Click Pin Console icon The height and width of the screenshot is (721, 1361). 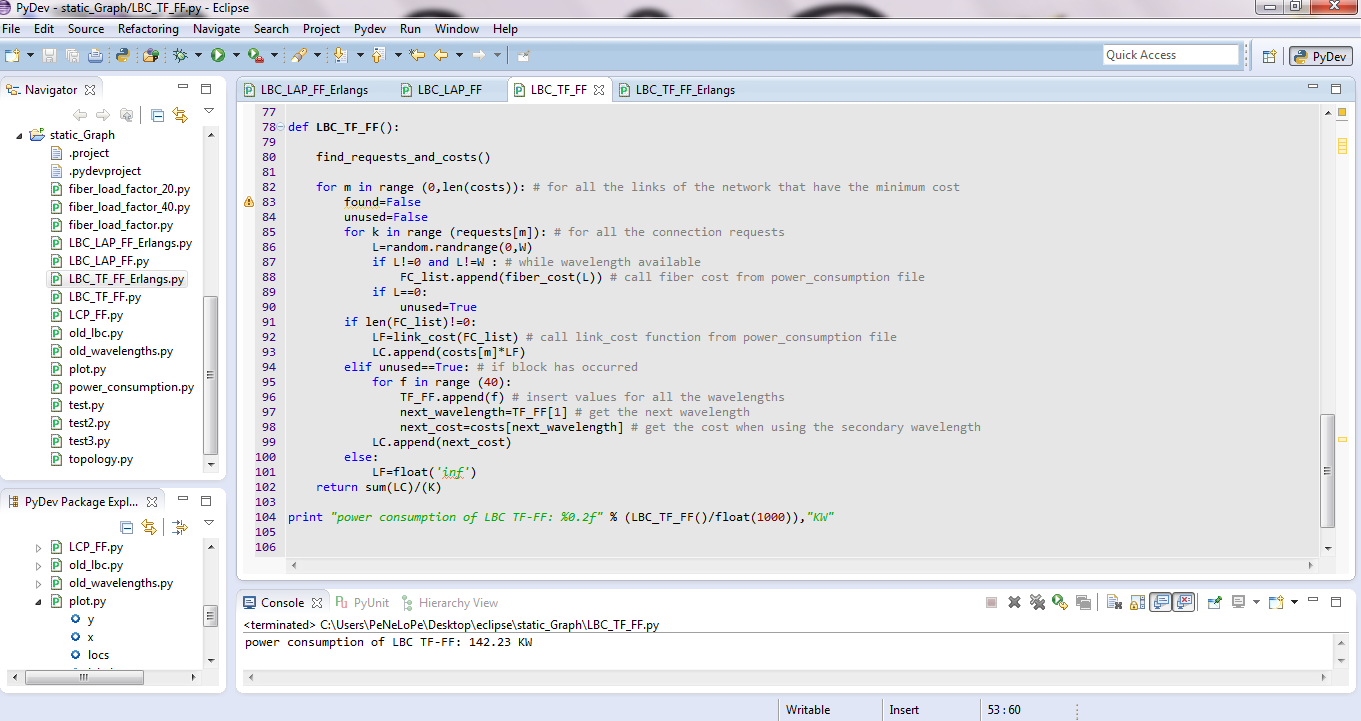coord(1214,602)
